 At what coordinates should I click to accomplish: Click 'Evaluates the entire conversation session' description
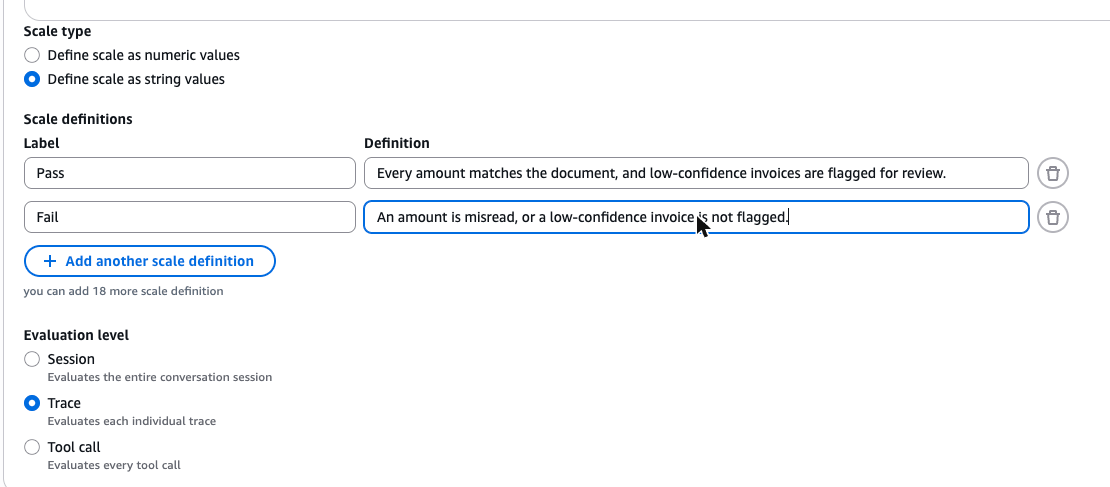tap(159, 377)
